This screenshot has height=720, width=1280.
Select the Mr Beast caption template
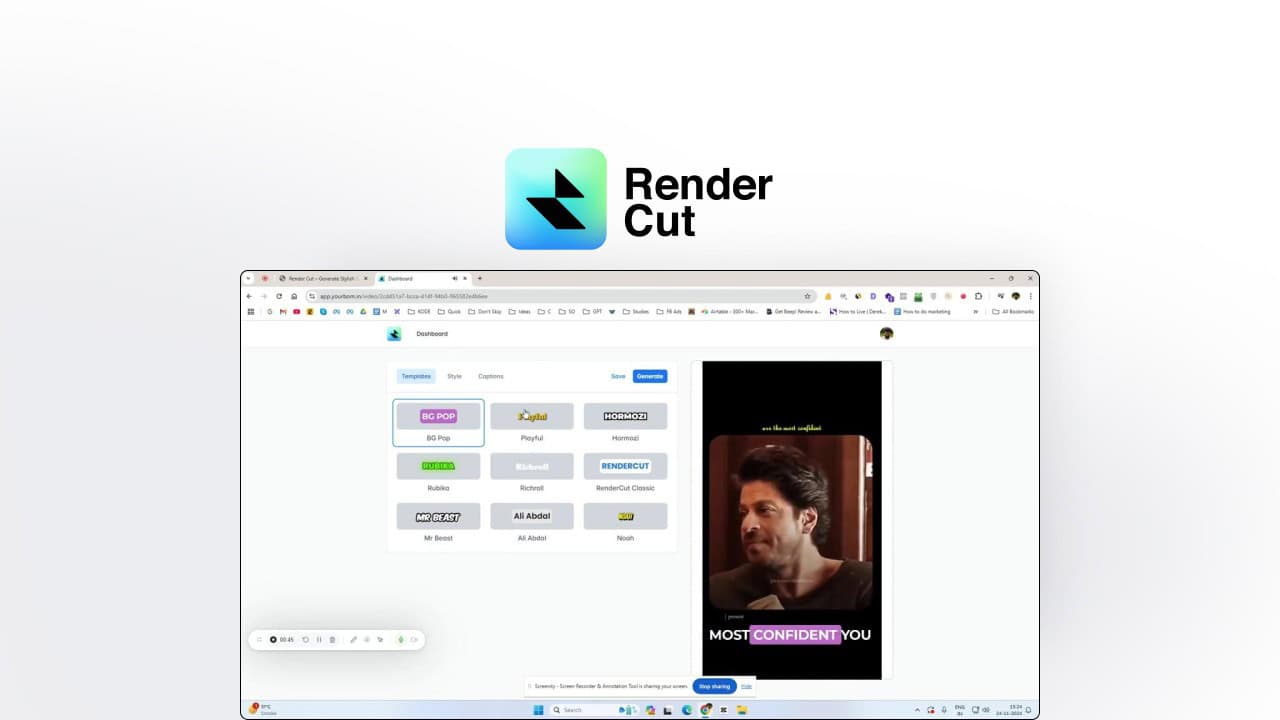pyautogui.click(x=438, y=516)
